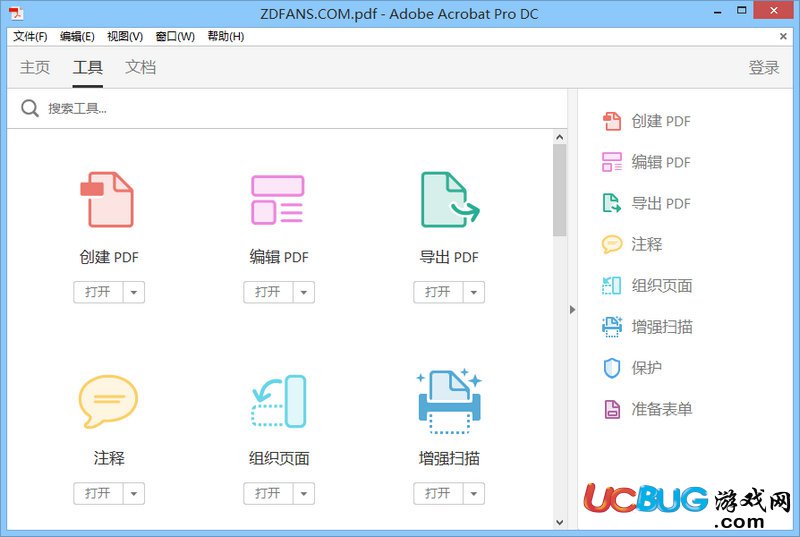Click 增强扫描 label in right sidebar
Screen dimensions: 800x537
(x=662, y=326)
